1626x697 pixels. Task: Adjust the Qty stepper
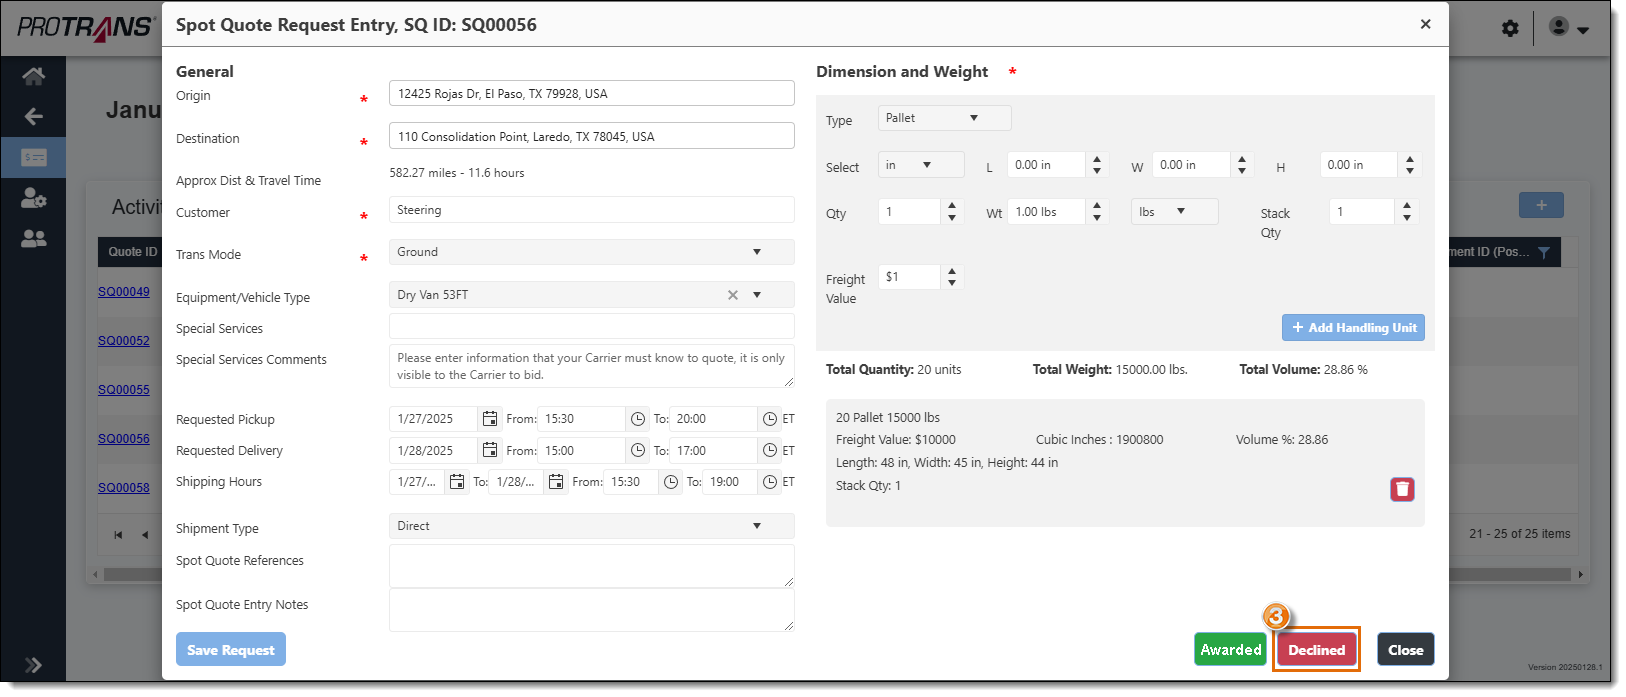tap(952, 212)
